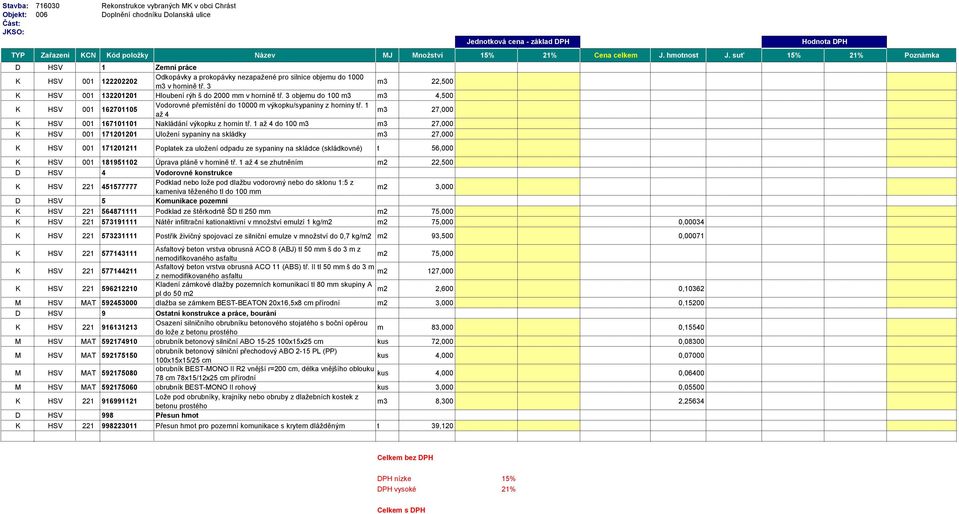Click quantity value 39,120

click(442, 425)
